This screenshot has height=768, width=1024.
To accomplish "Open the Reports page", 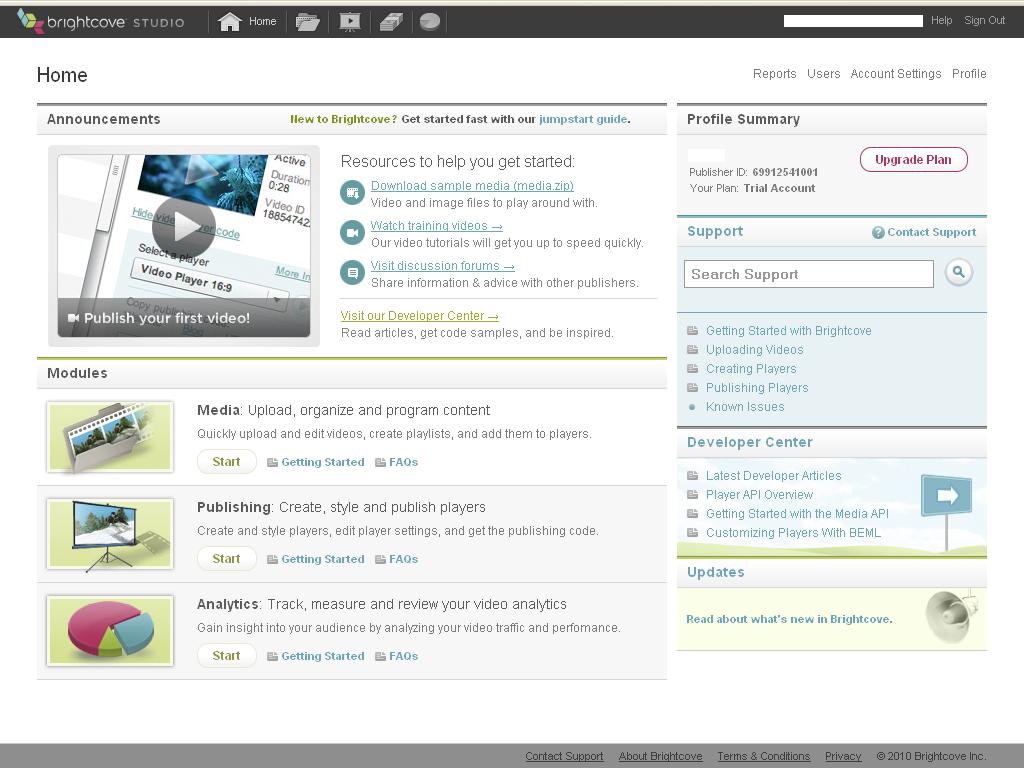I will pos(775,74).
